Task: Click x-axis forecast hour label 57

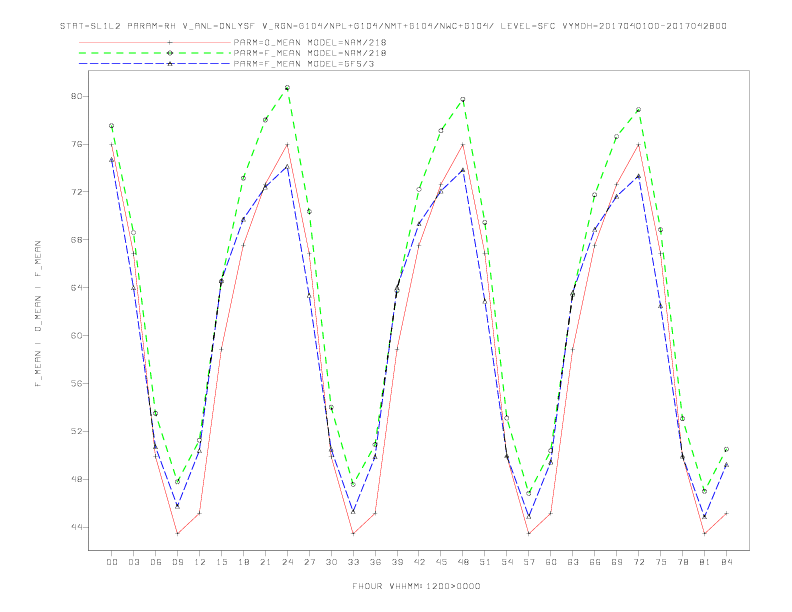Action: [529, 562]
